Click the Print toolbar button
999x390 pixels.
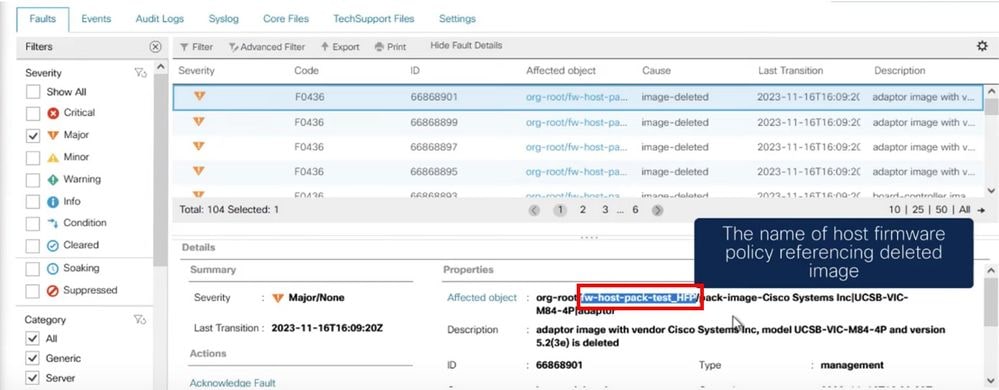click(390, 47)
